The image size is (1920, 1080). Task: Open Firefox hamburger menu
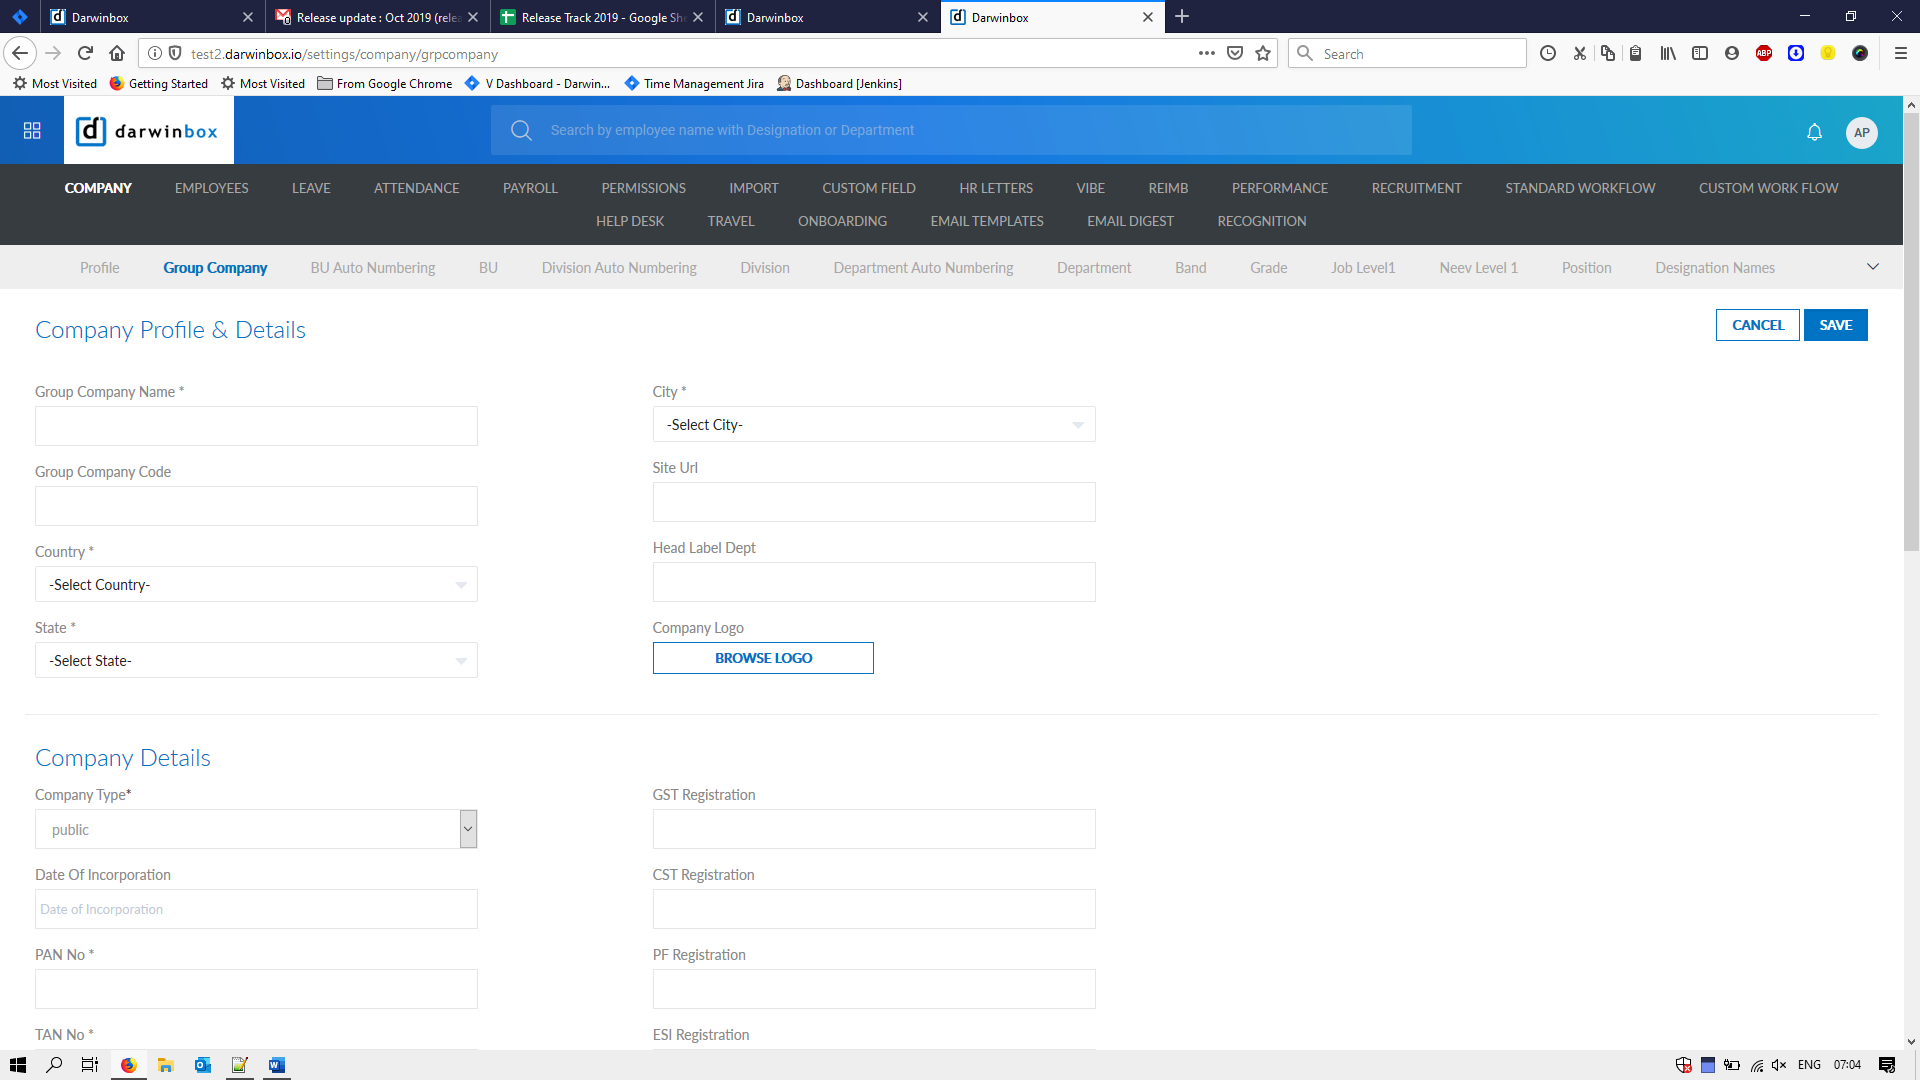coord(1900,54)
